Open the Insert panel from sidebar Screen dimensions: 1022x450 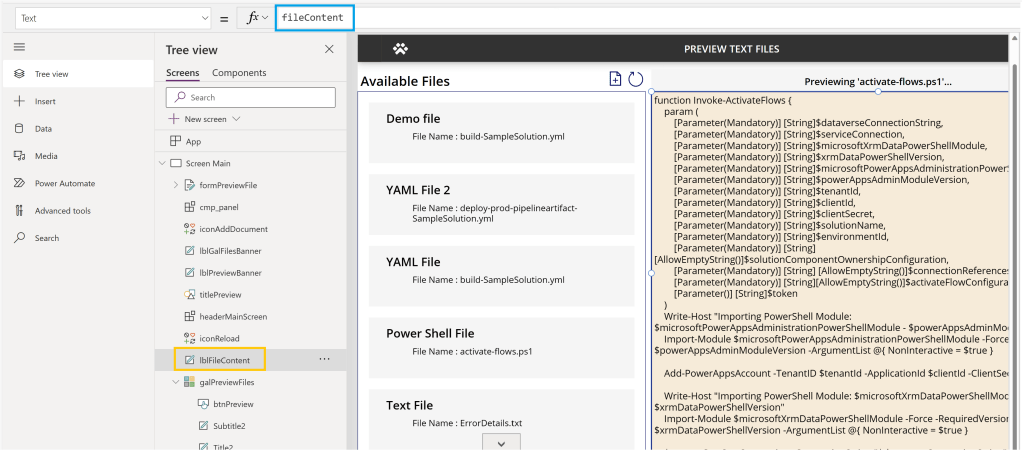[45, 101]
